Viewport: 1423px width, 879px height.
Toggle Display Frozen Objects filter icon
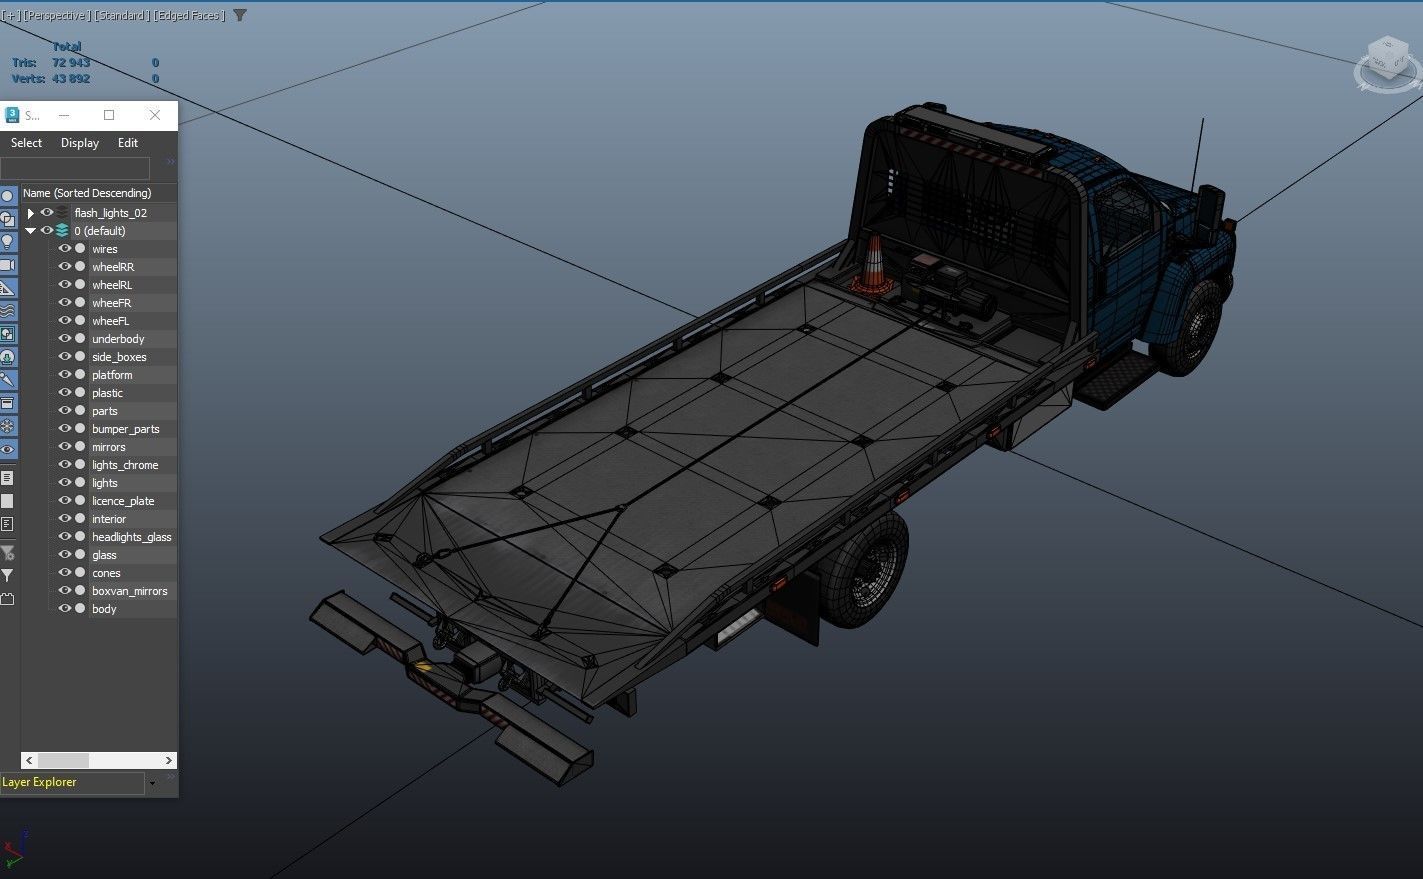[8, 426]
